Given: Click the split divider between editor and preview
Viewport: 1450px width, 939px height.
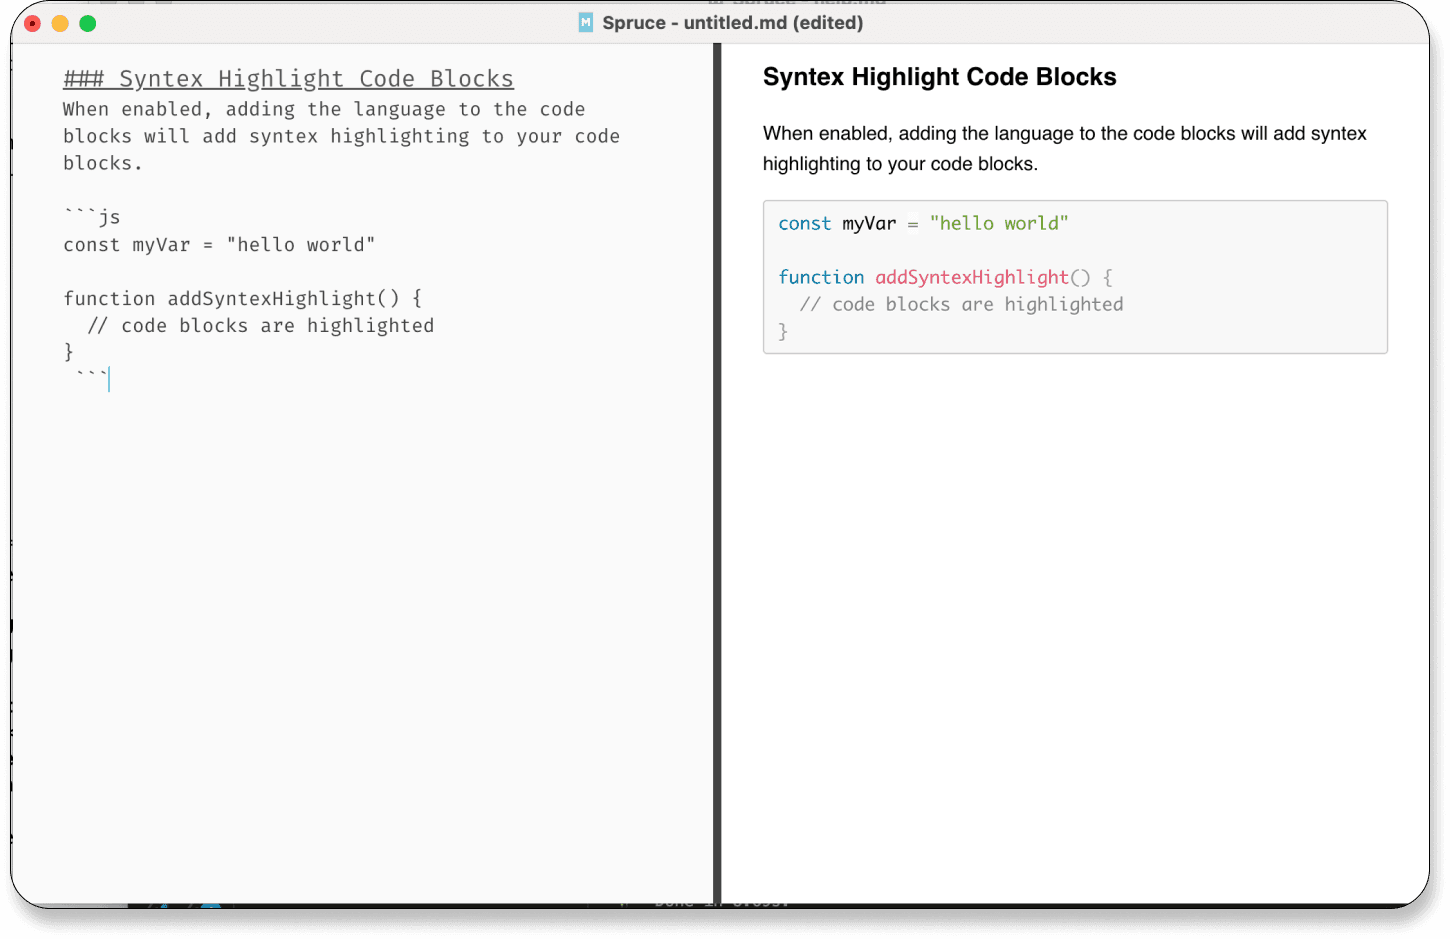Looking at the screenshot, I should [717, 473].
